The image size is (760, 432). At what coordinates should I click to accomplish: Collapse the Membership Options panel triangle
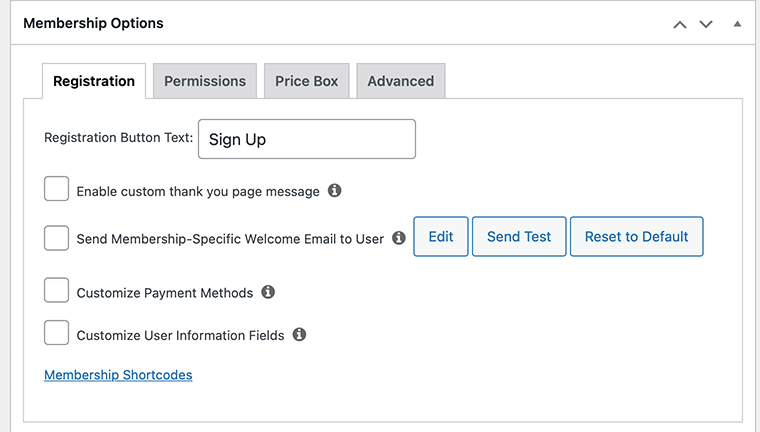[737, 23]
